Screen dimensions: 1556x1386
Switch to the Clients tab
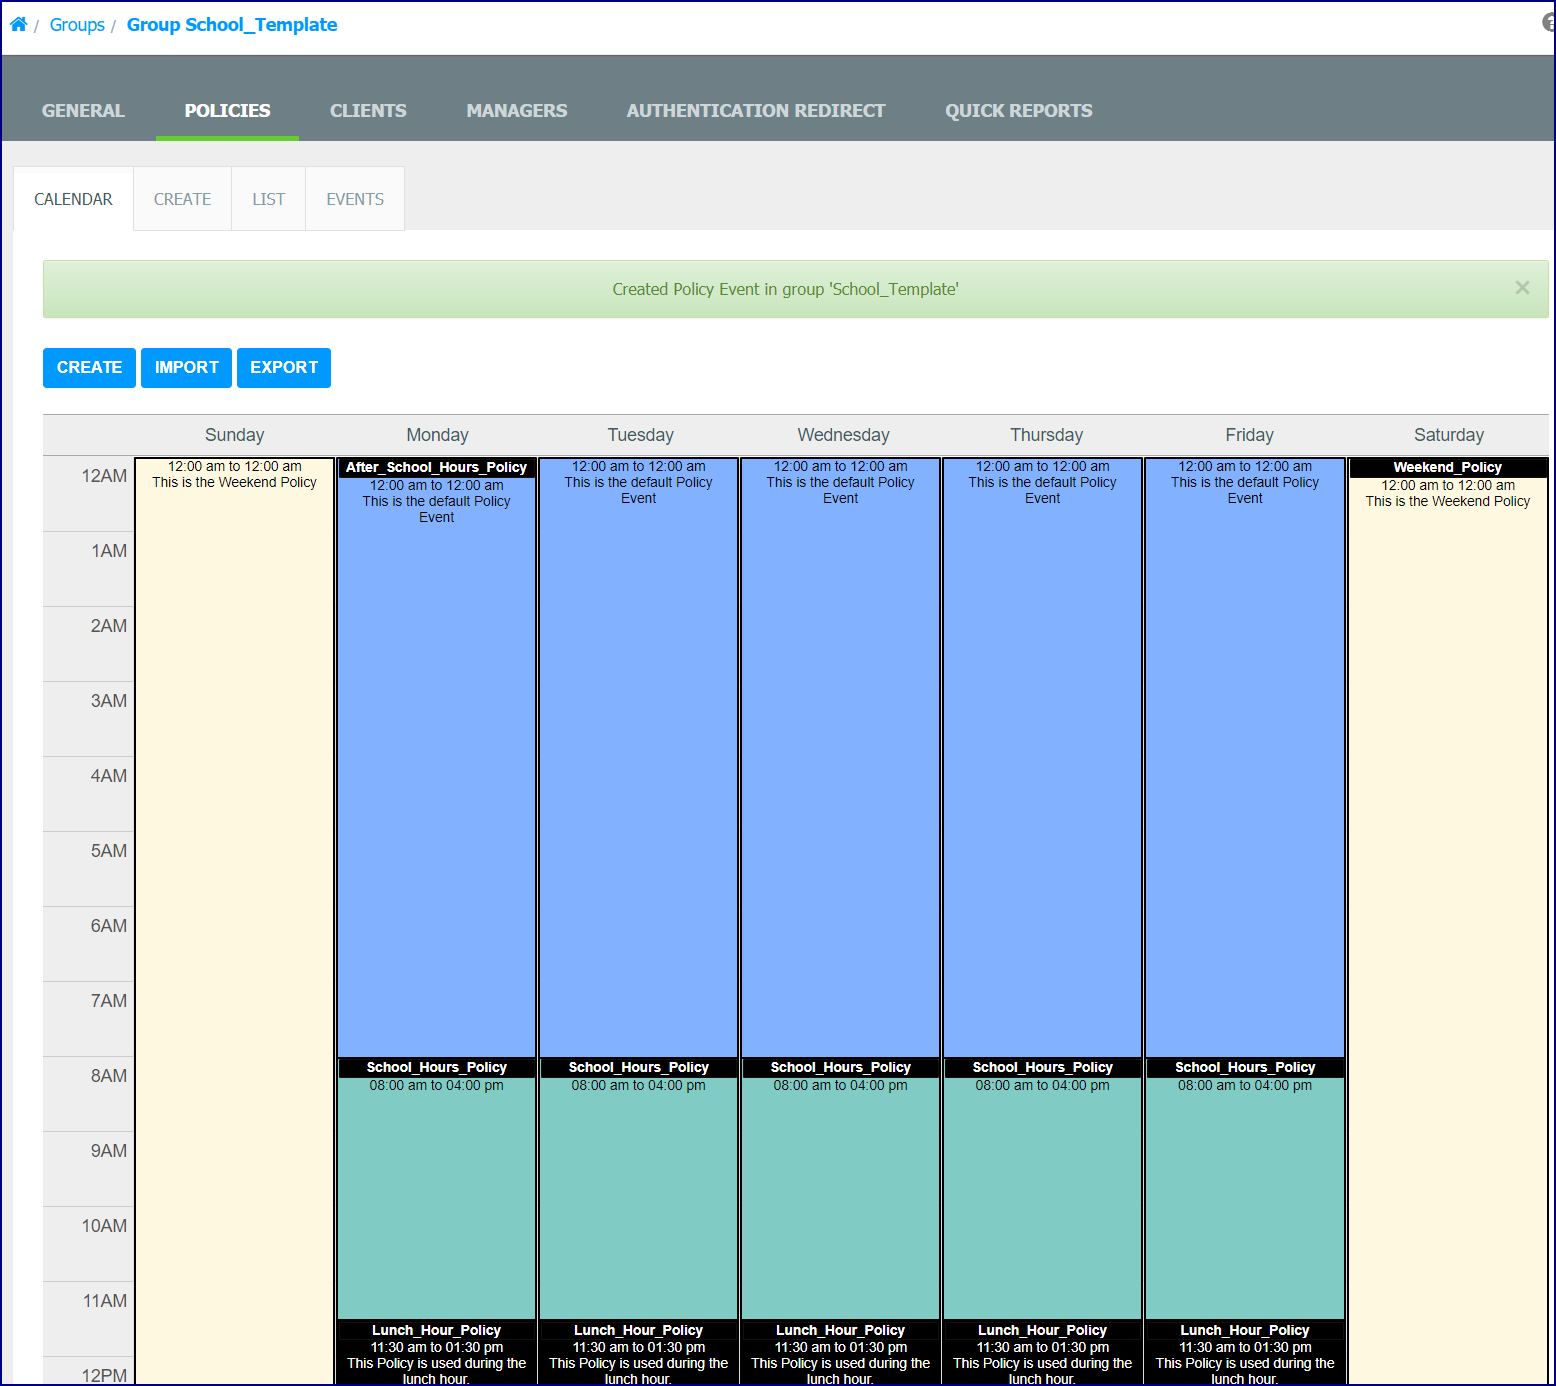[x=368, y=110]
